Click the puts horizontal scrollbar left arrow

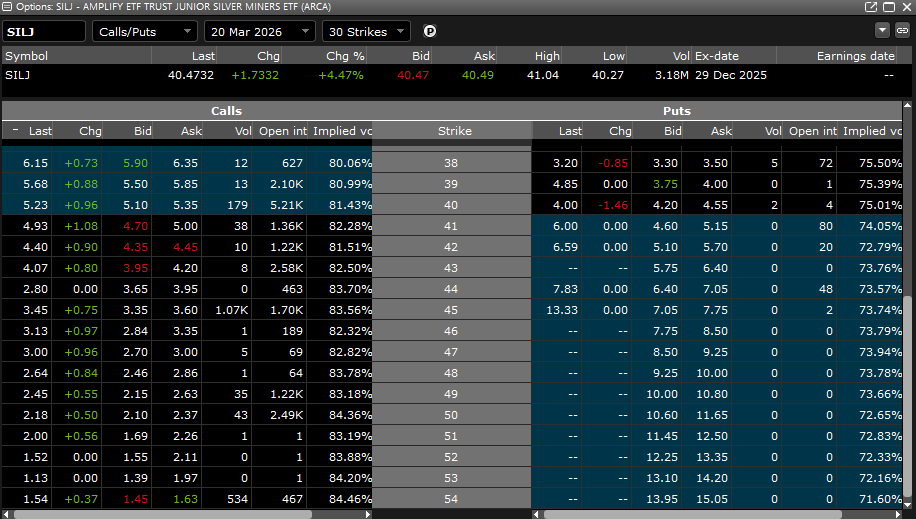tap(536, 514)
